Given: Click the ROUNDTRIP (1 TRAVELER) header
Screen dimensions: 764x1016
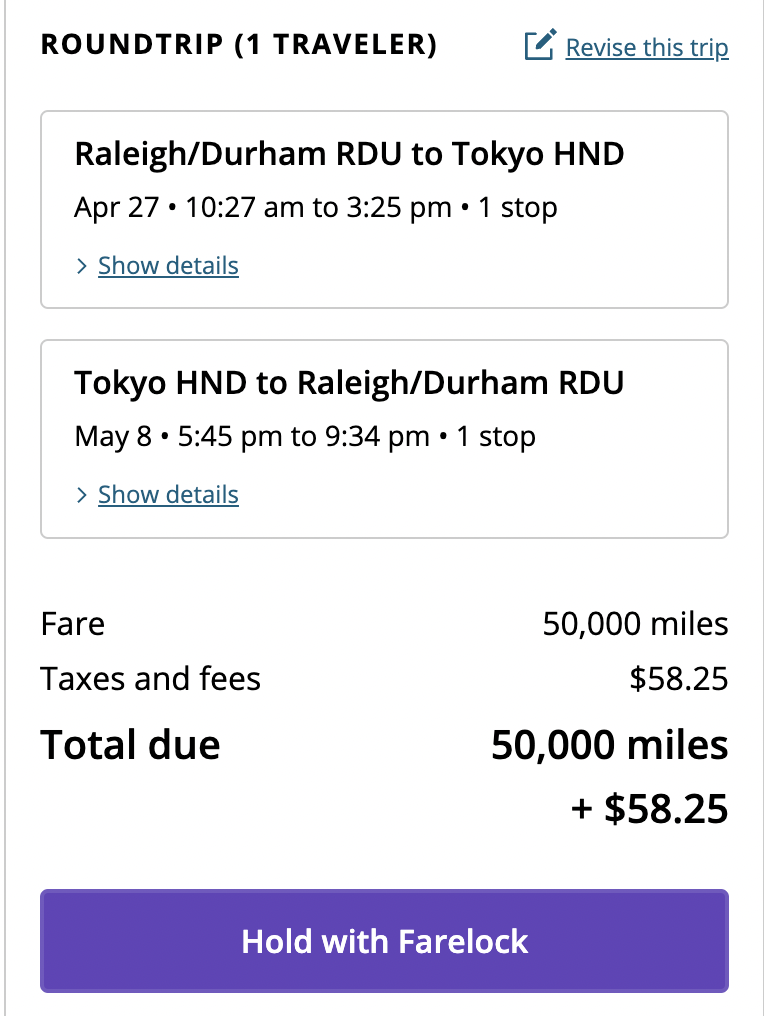Looking at the screenshot, I should point(239,45).
